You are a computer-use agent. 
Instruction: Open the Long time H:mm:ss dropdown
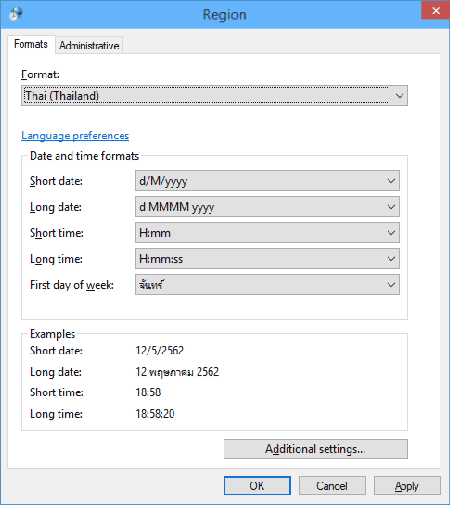[267, 259]
